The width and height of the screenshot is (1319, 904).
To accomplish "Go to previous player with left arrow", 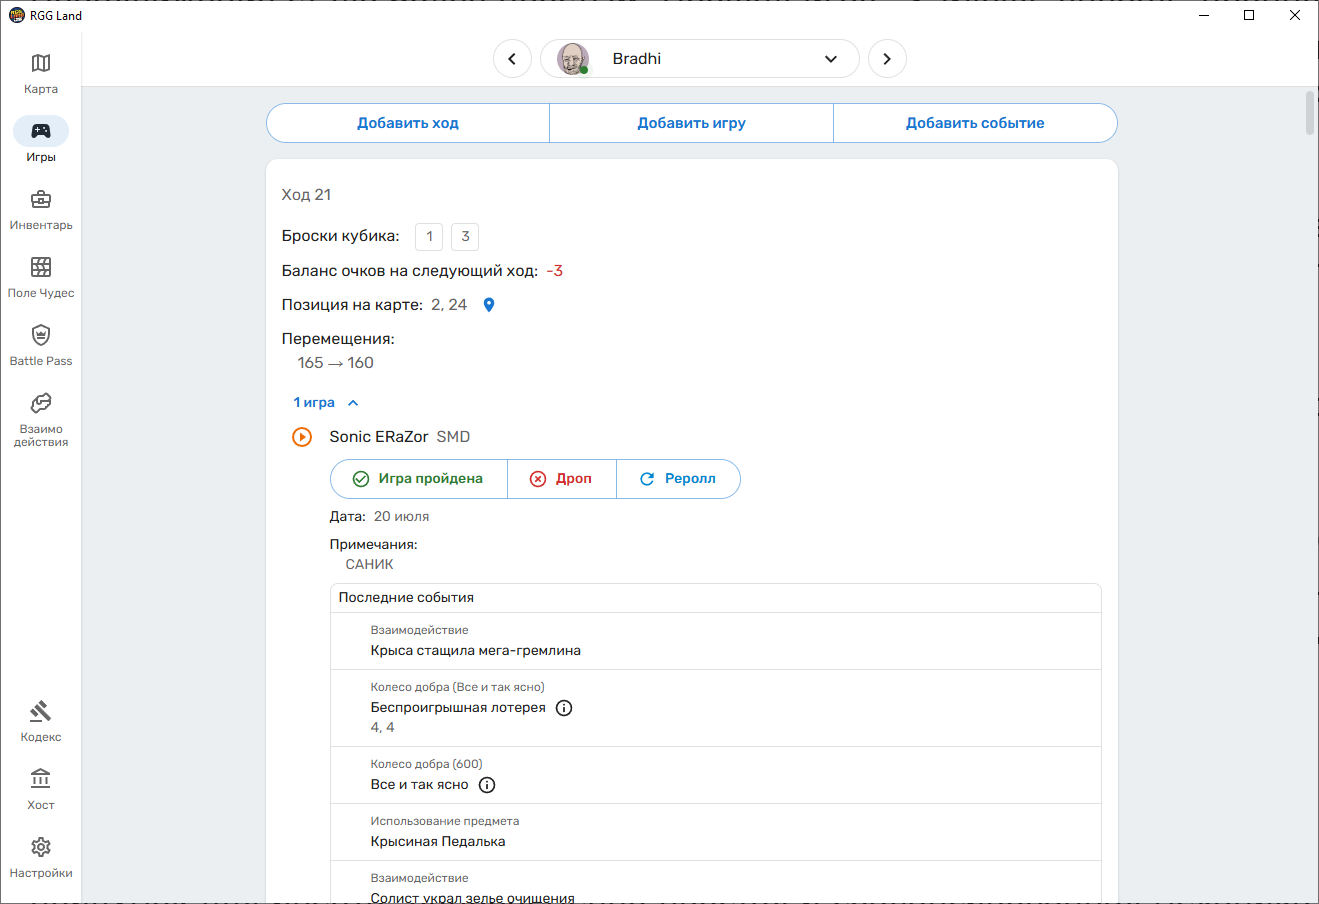I will point(512,59).
